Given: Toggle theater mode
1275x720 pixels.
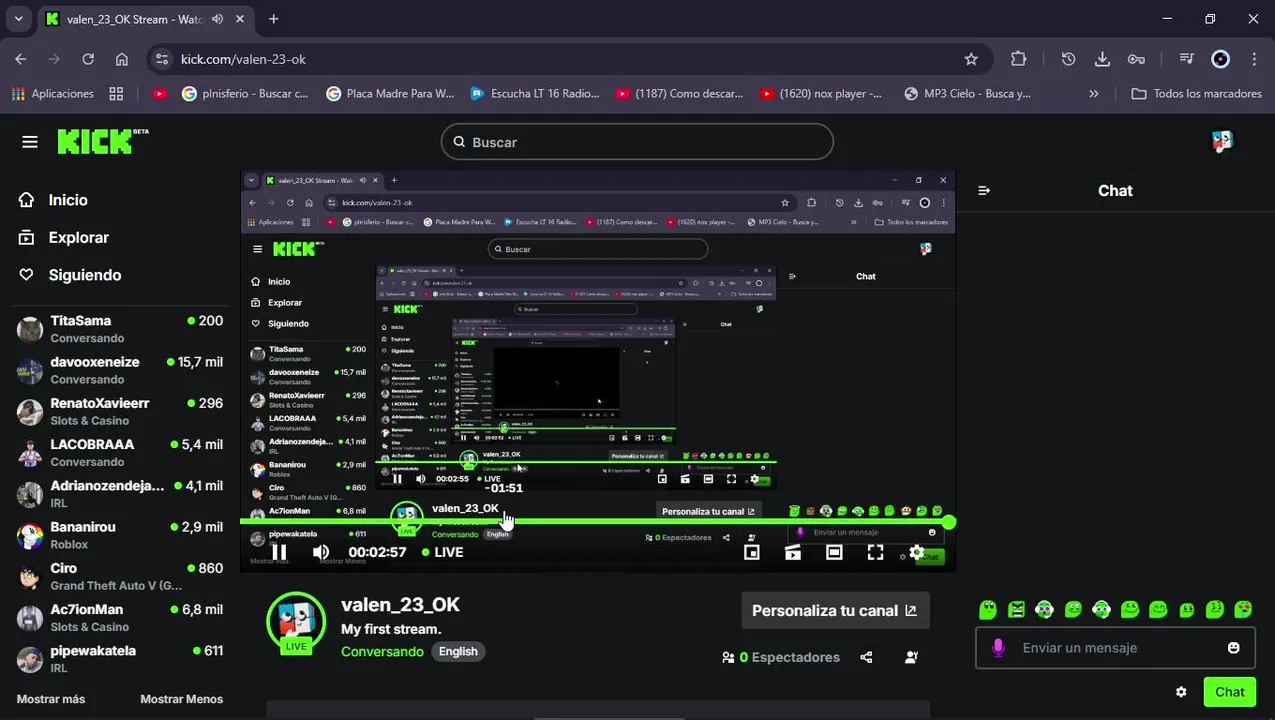Looking at the screenshot, I should point(834,552).
